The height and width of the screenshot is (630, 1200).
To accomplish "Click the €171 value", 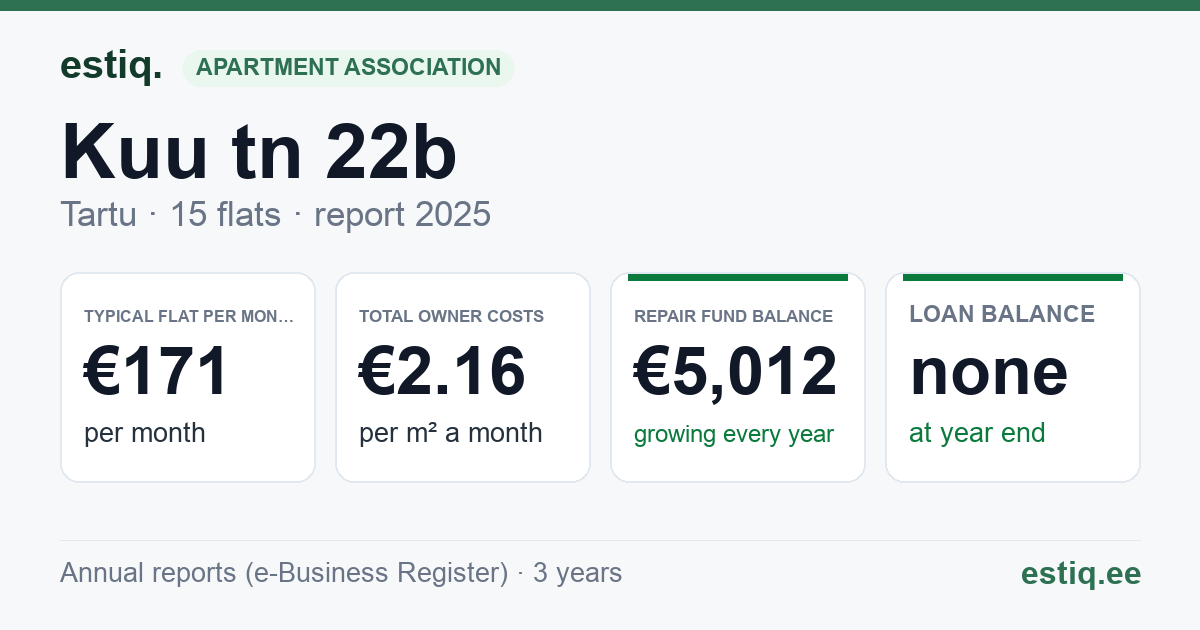I will pos(157,371).
